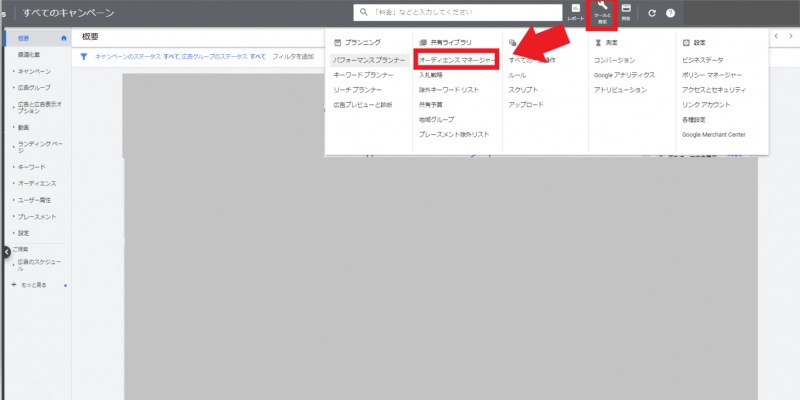Click the すべてのキャンペーン header title
Viewport: 800px width, 400px height.
[68, 13]
